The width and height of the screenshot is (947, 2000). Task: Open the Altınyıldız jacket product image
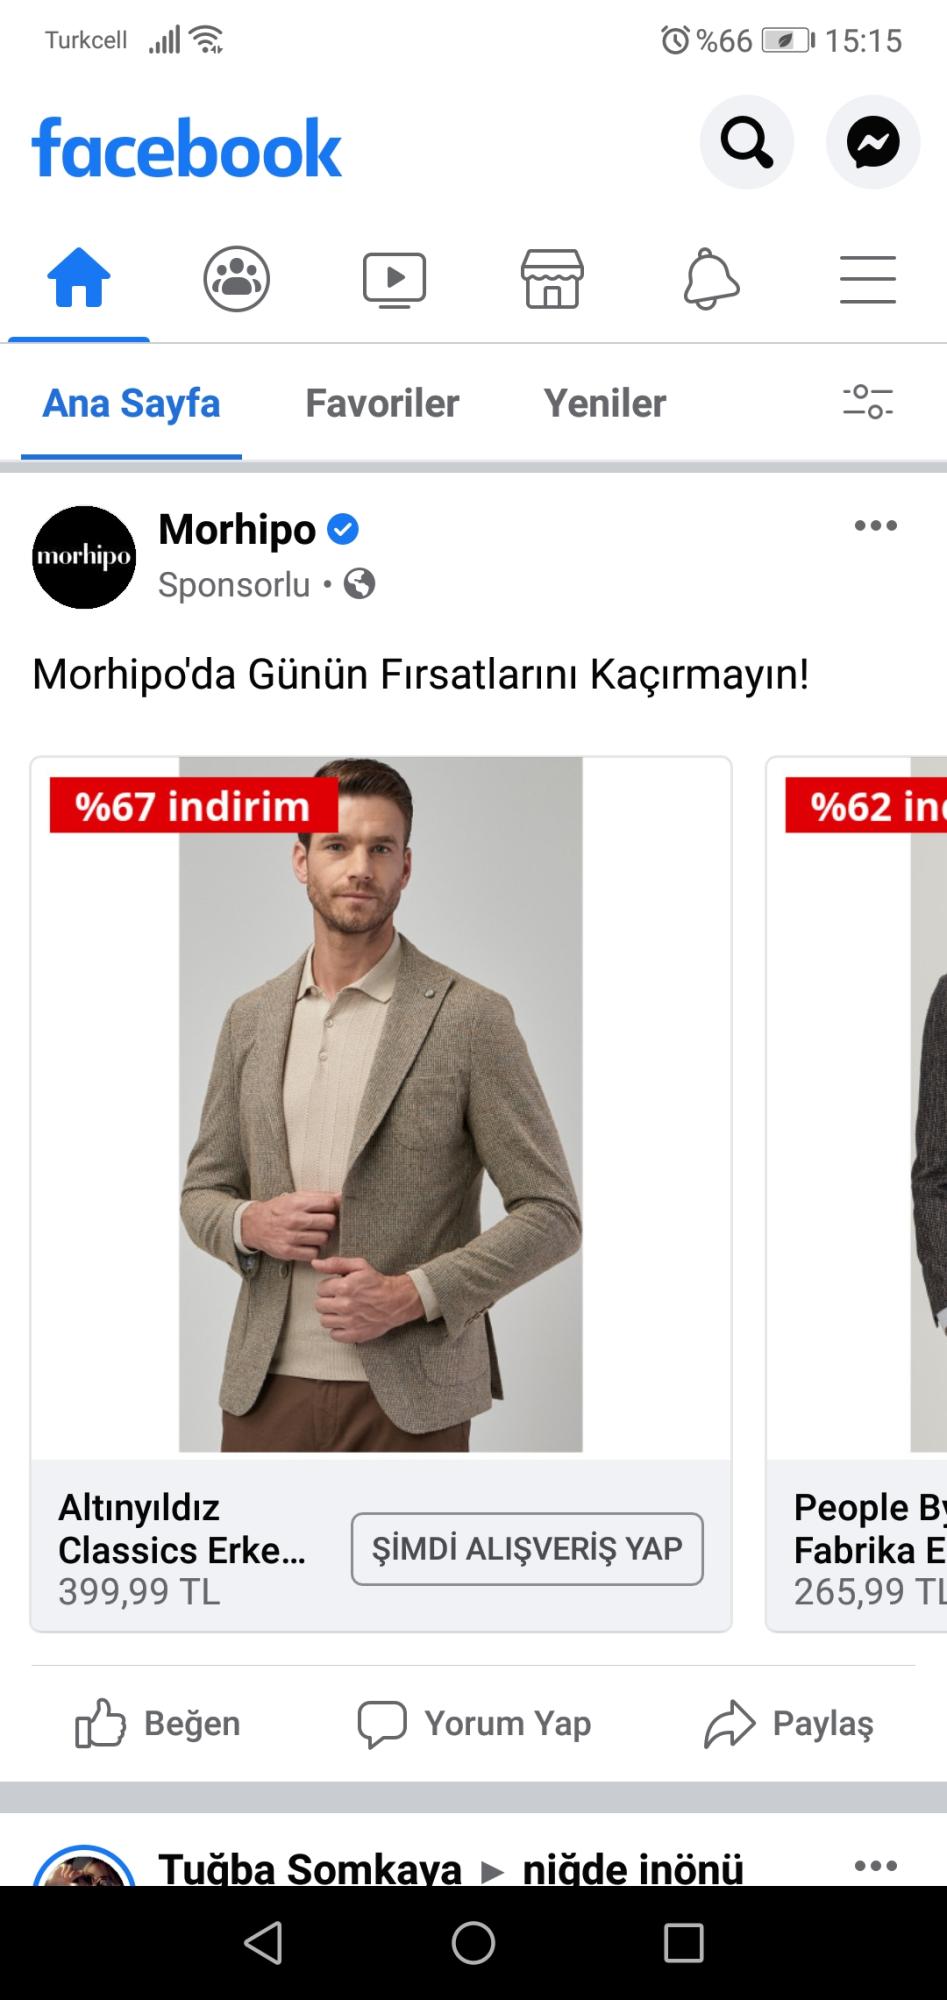381,1104
